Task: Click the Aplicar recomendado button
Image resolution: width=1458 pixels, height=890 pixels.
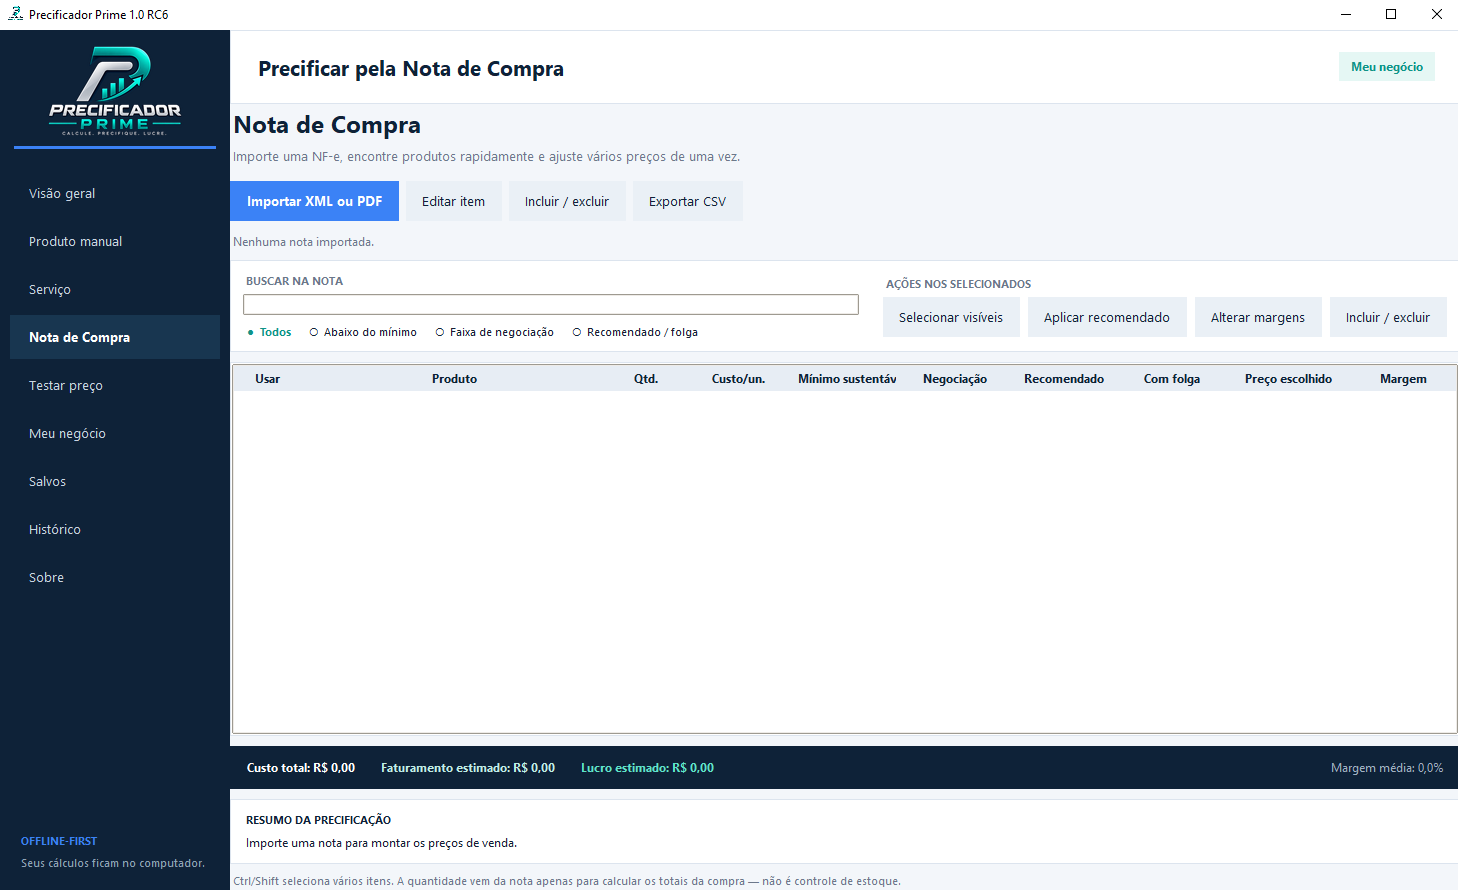Action: (x=1107, y=317)
